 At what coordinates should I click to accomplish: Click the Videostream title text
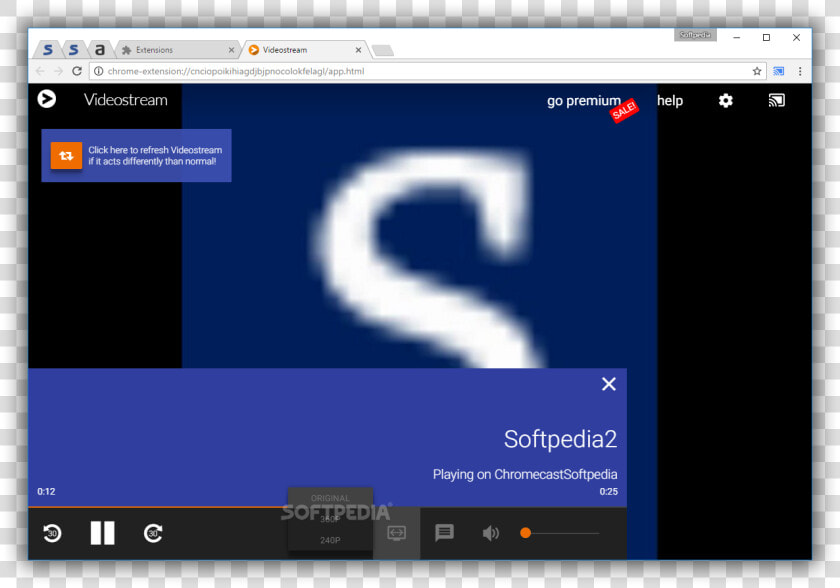(x=125, y=100)
